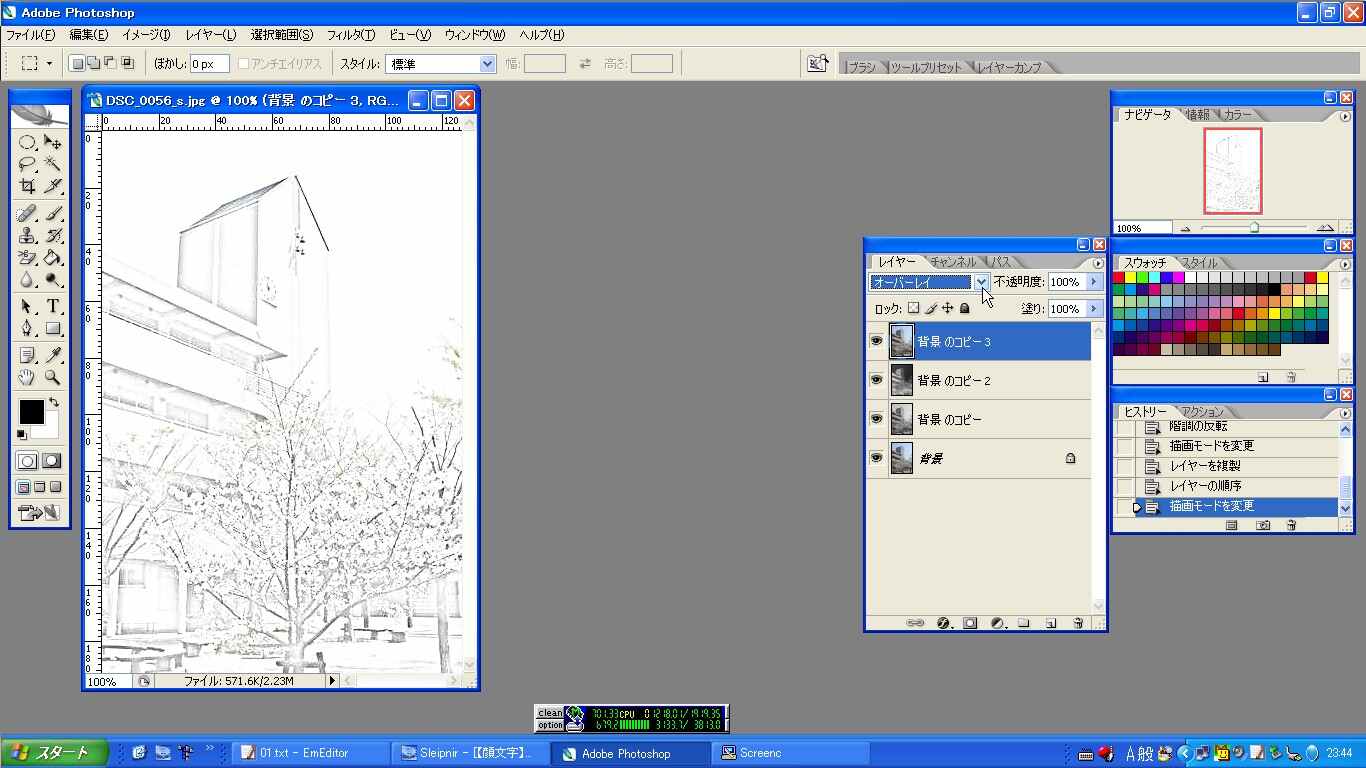1366x768 pixels.
Task: Toggle lock transparent pixels
Action: [x=913, y=309]
